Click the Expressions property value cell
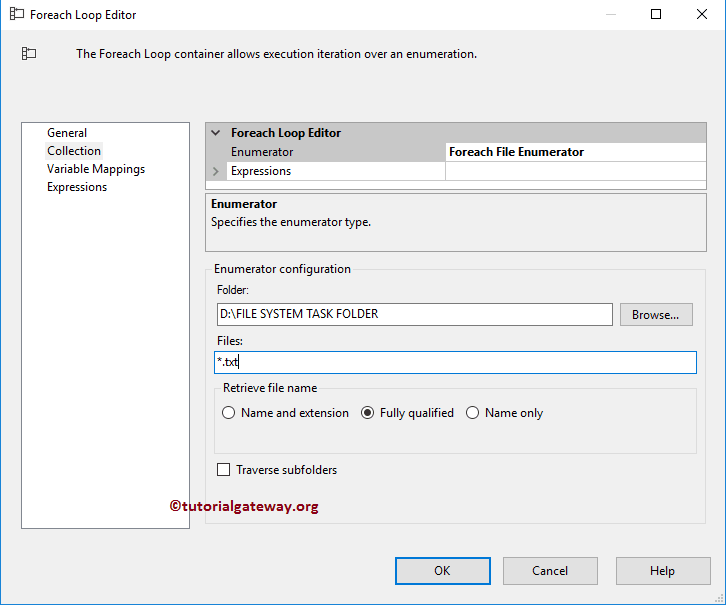Viewport: 726px width, 605px height. tap(576, 171)
